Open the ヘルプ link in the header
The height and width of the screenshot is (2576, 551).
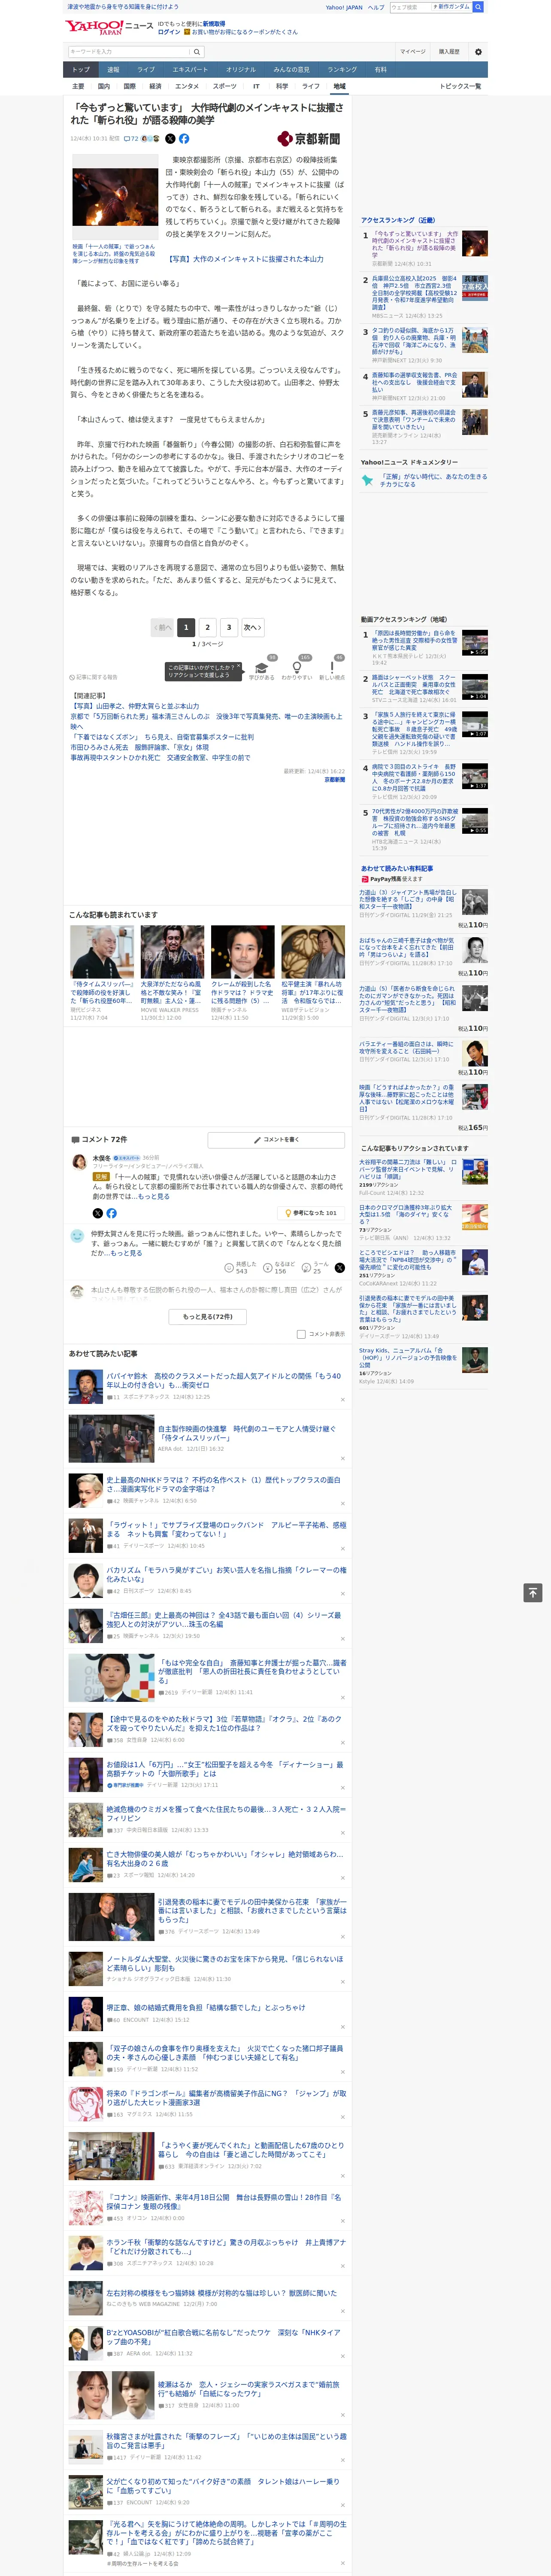tap(376, 7)
